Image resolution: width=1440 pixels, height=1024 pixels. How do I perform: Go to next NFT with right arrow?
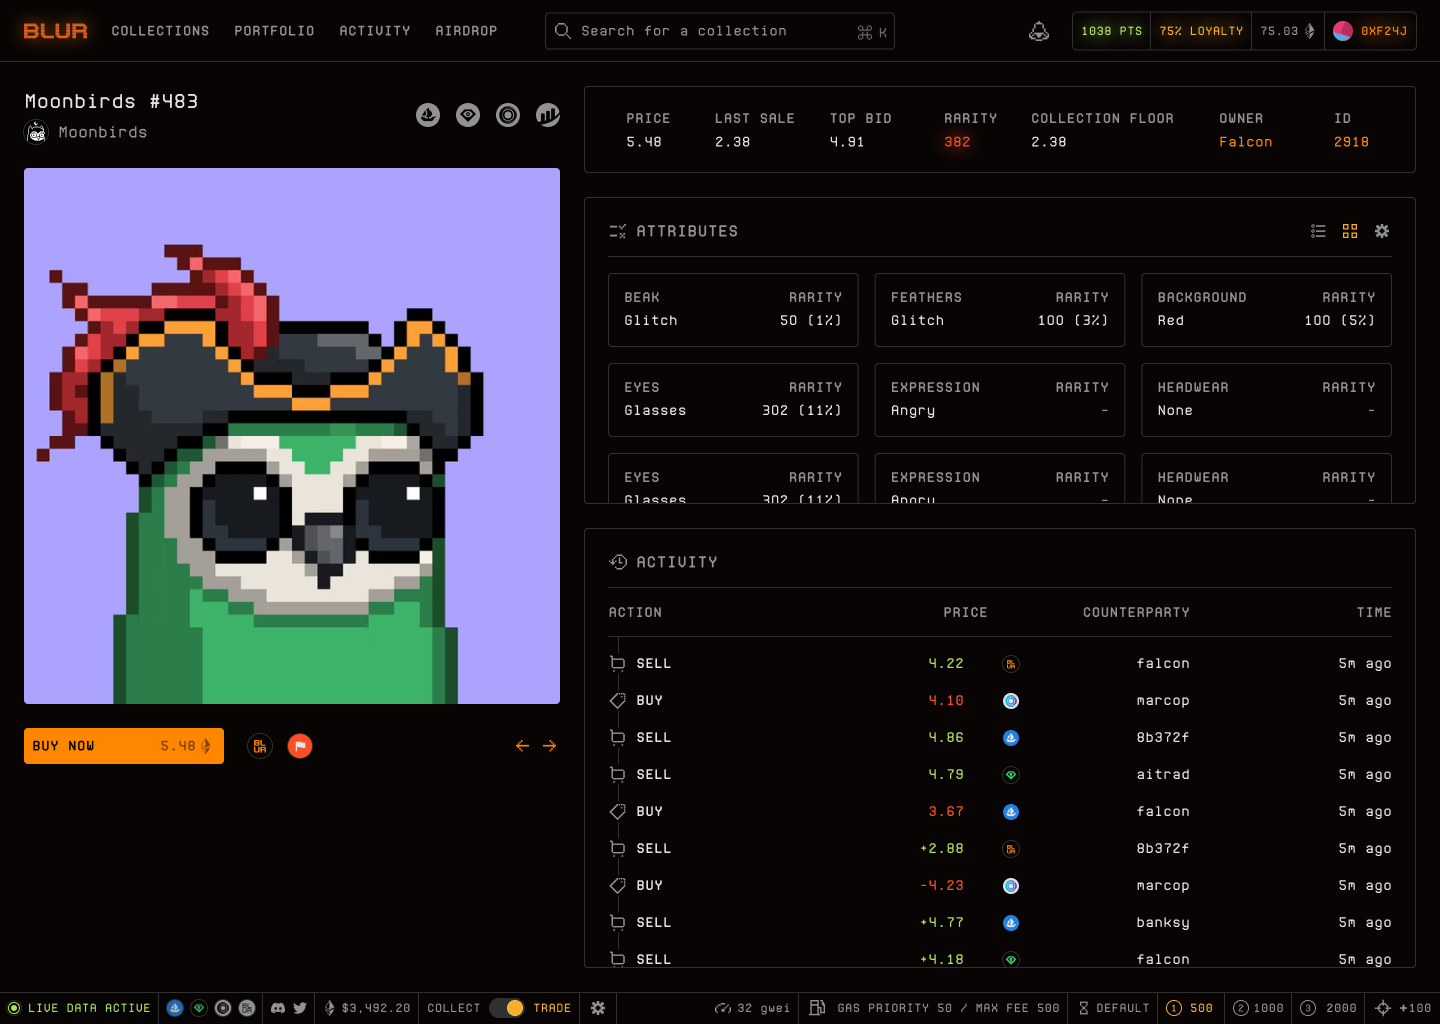pos(549,746)
